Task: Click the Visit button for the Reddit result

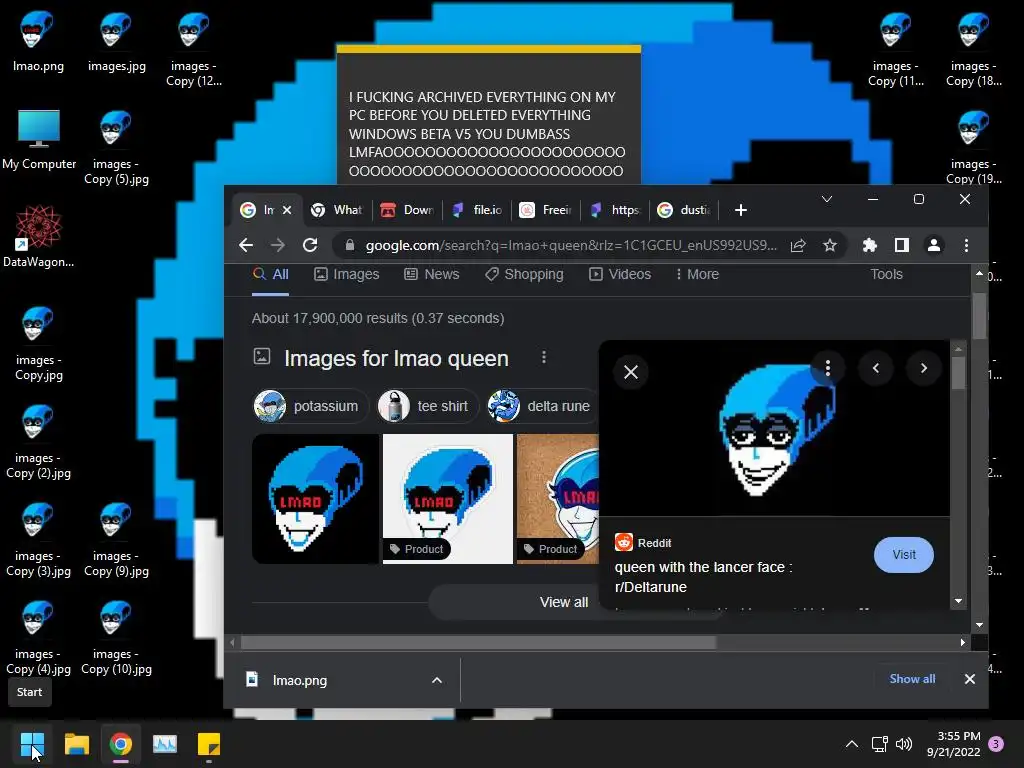Action: (904, 555)
